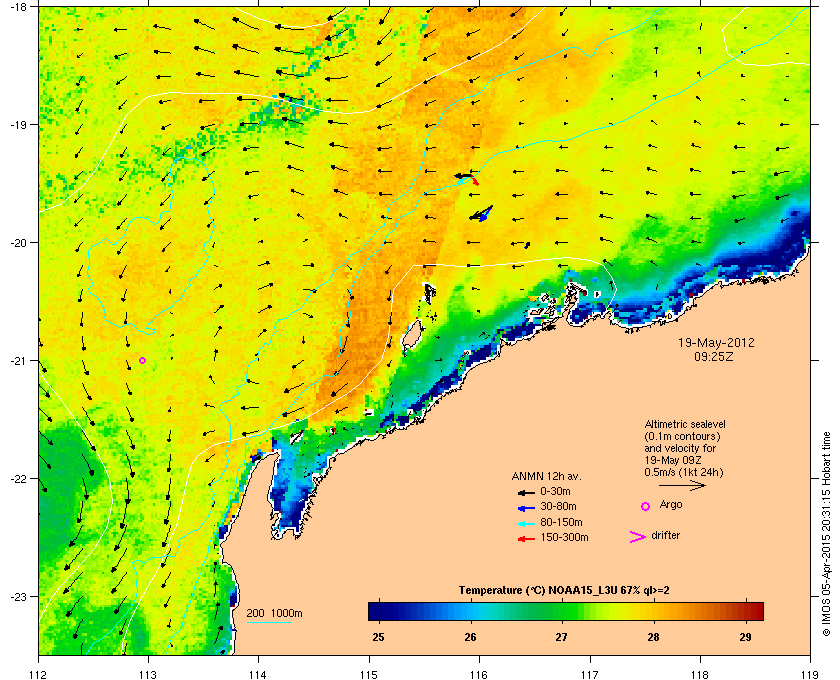The height and width of the screenshot is (680, 840).
Task: Click the red 150-300m arrow in the legend
Action: tap(526, 539)
